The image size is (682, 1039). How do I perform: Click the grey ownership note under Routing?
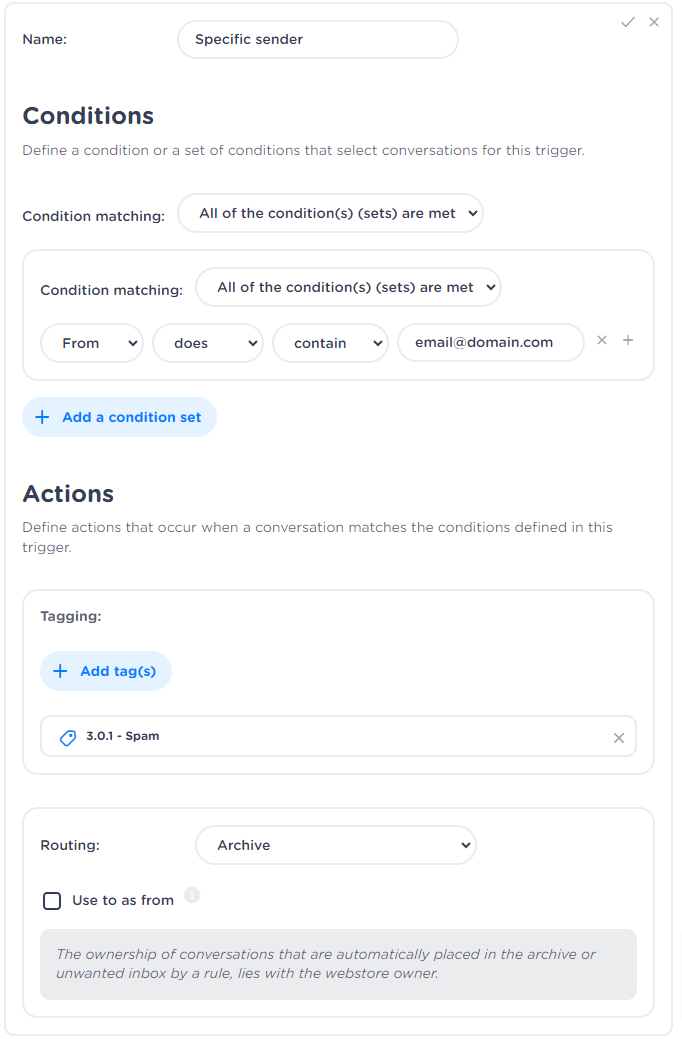(338, 964)
